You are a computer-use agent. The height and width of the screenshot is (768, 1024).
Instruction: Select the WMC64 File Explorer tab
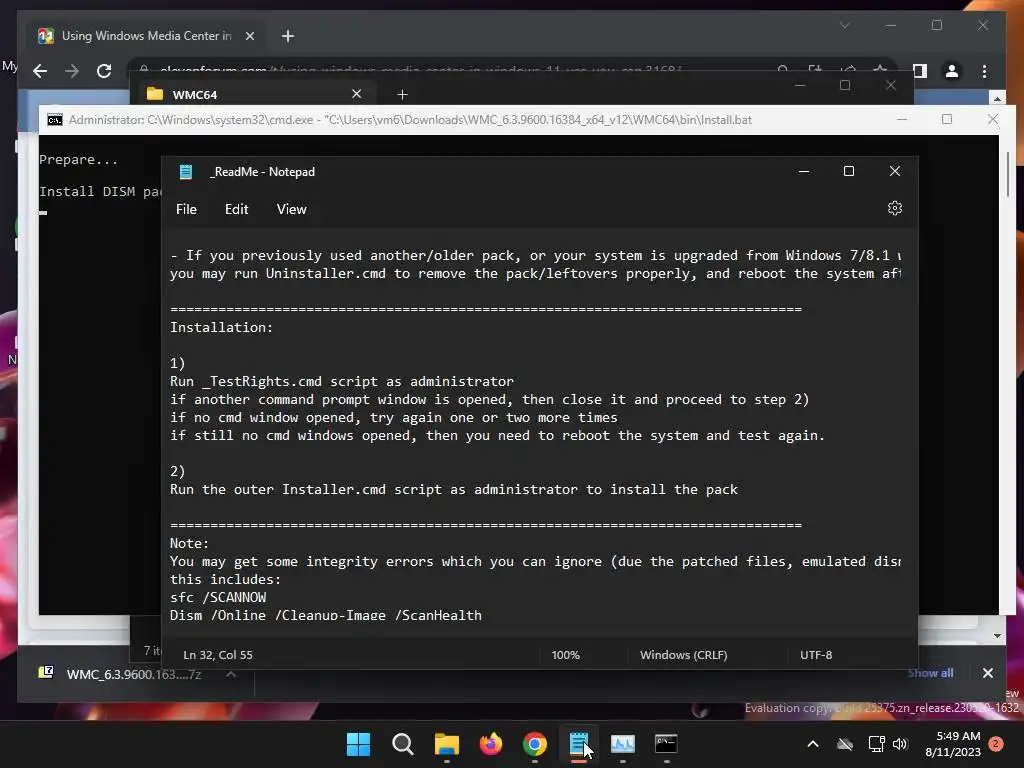point(255,94)
